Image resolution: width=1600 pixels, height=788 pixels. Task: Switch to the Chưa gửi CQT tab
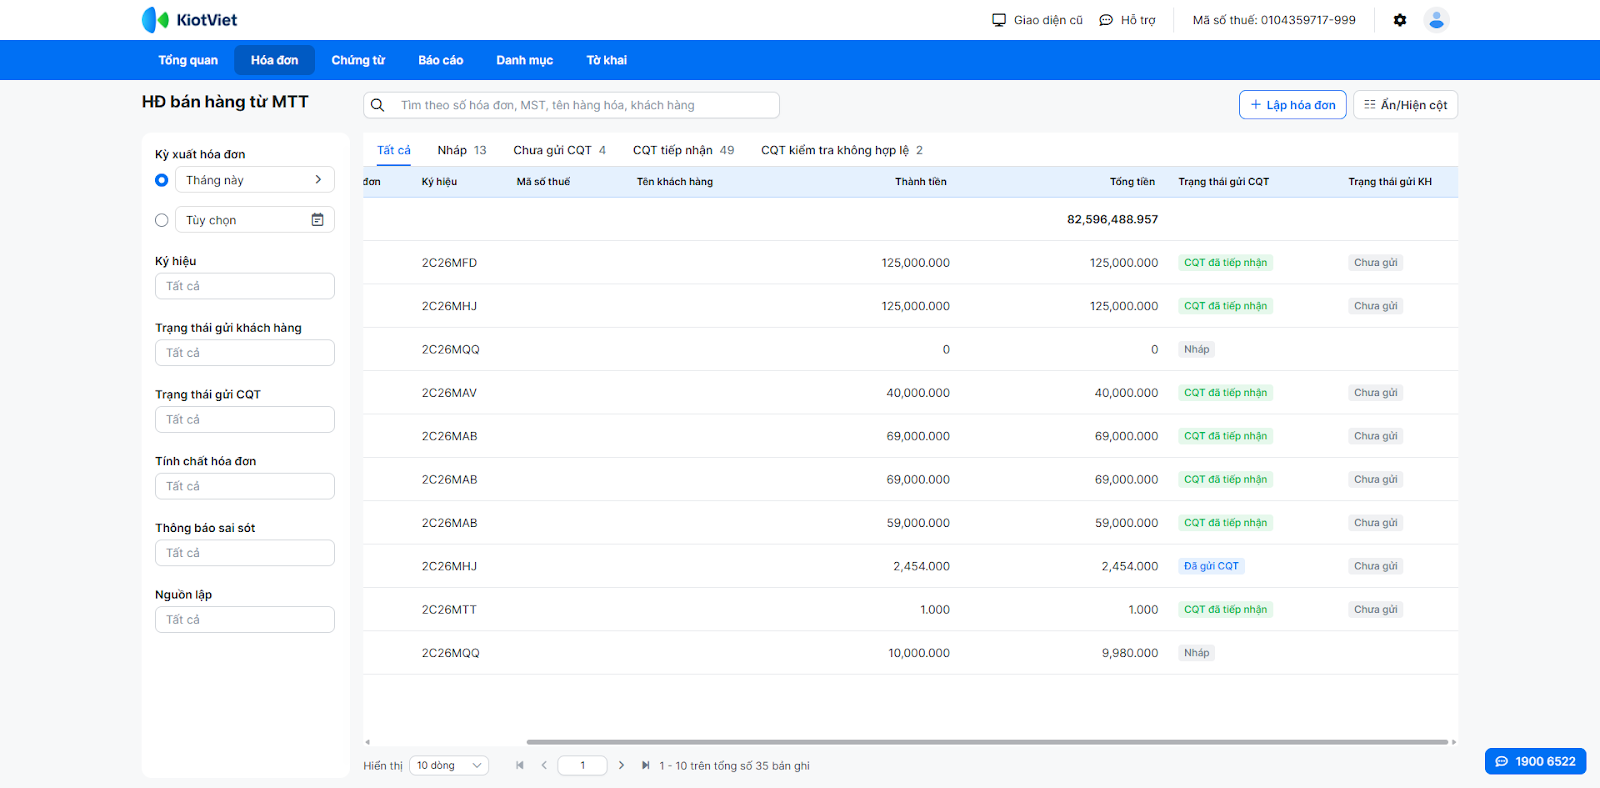click(x=559, y=150)
